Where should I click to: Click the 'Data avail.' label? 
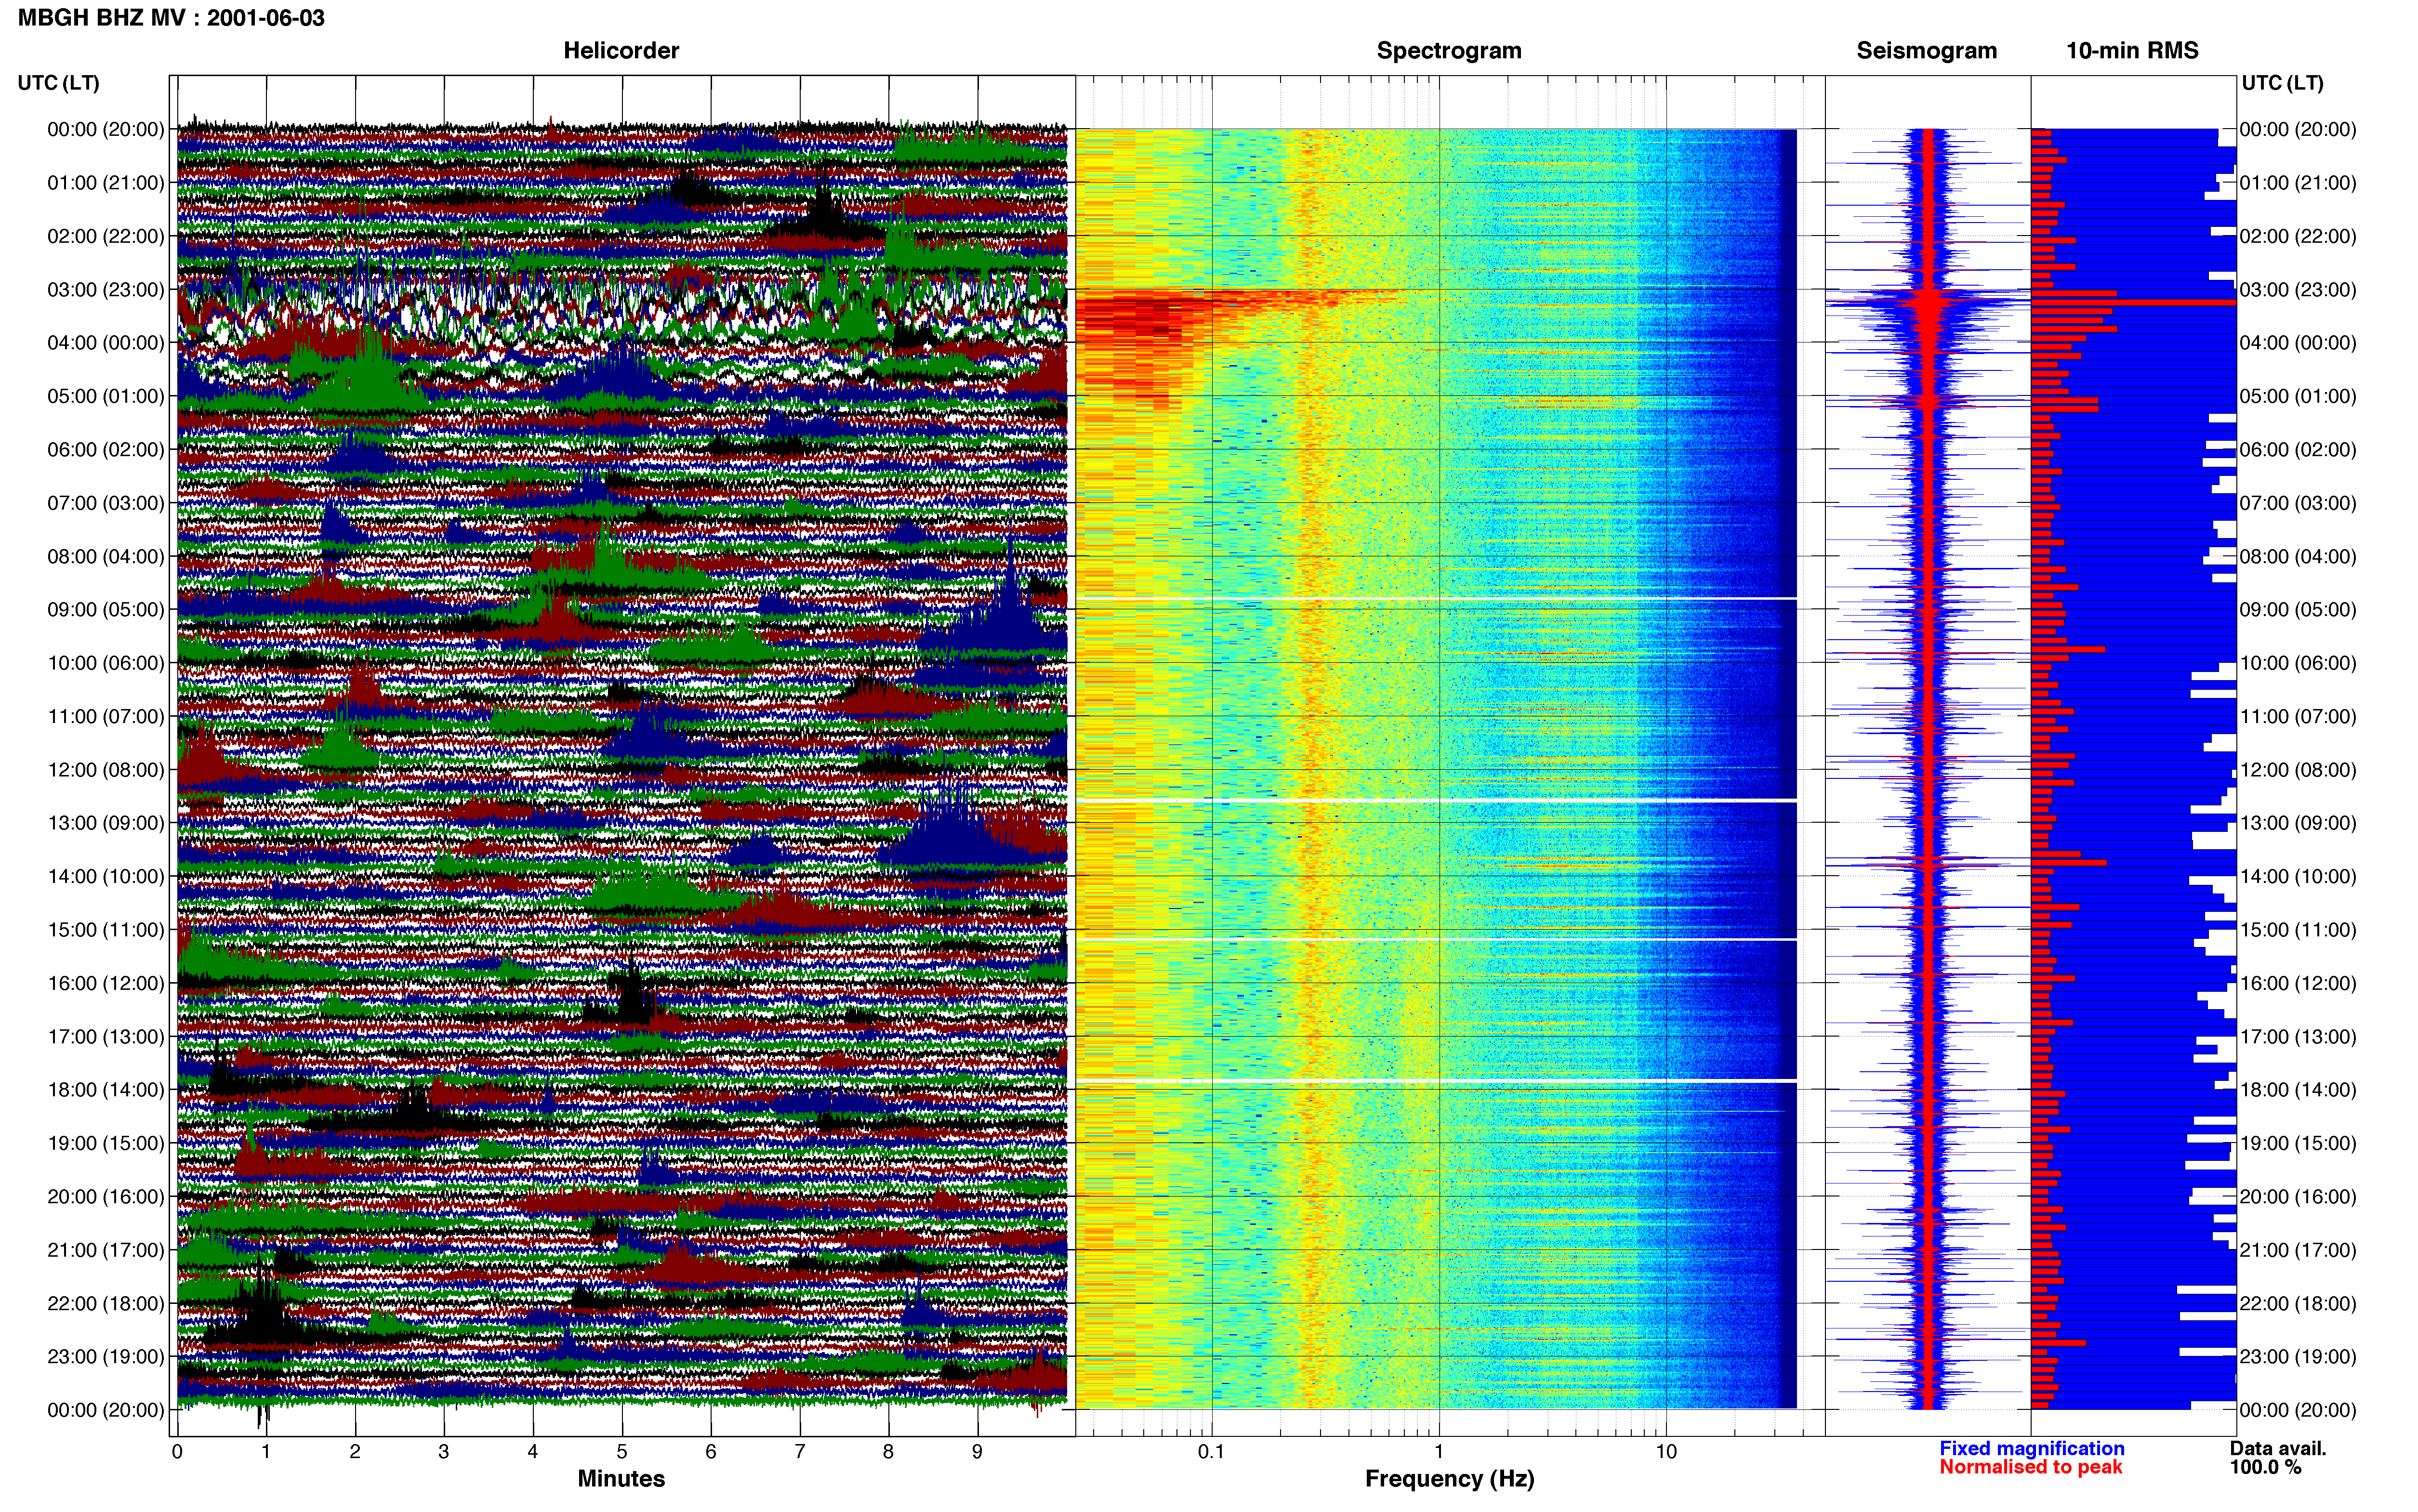2278,1448
